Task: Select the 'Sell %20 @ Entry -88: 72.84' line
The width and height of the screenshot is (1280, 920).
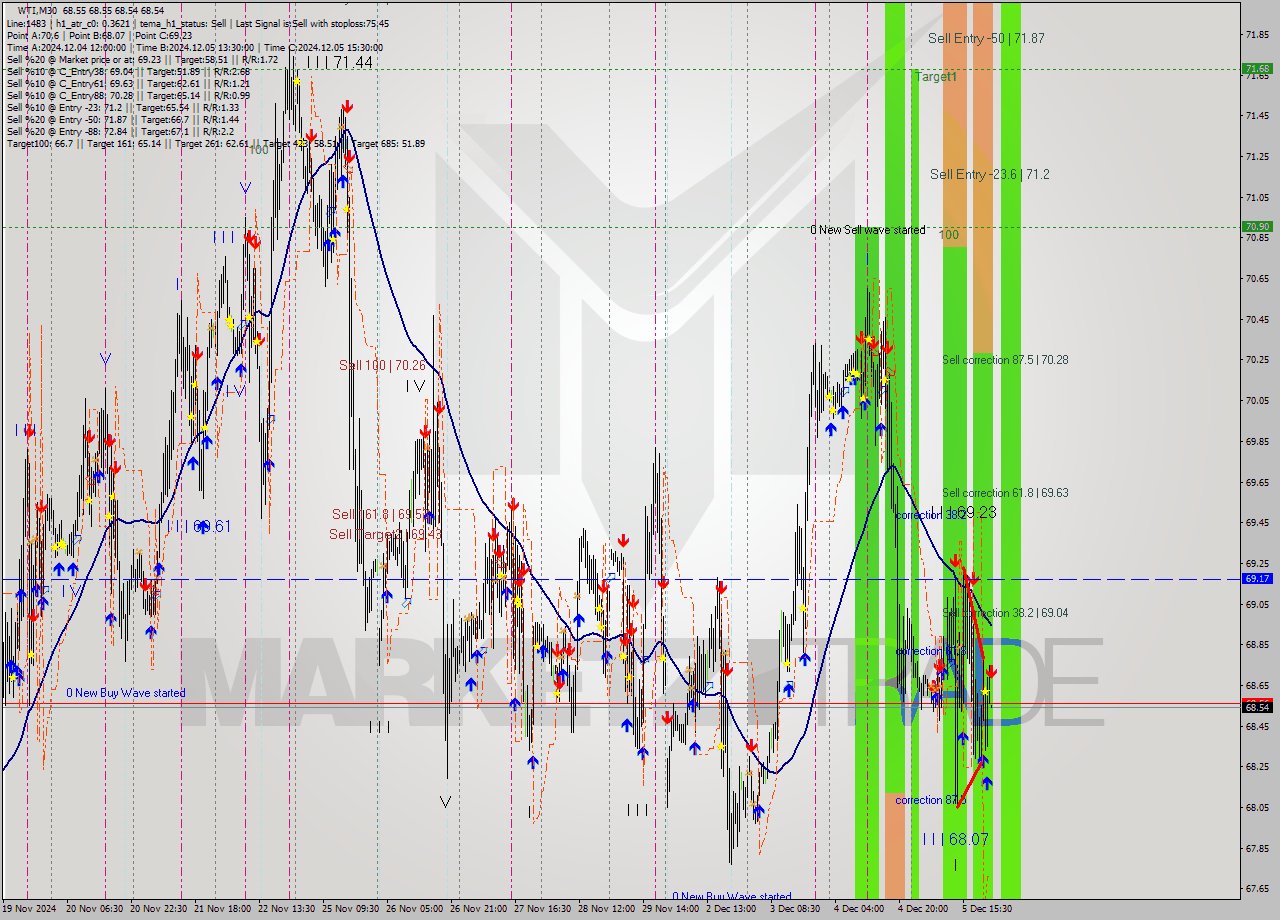Action: coord(120,131)
